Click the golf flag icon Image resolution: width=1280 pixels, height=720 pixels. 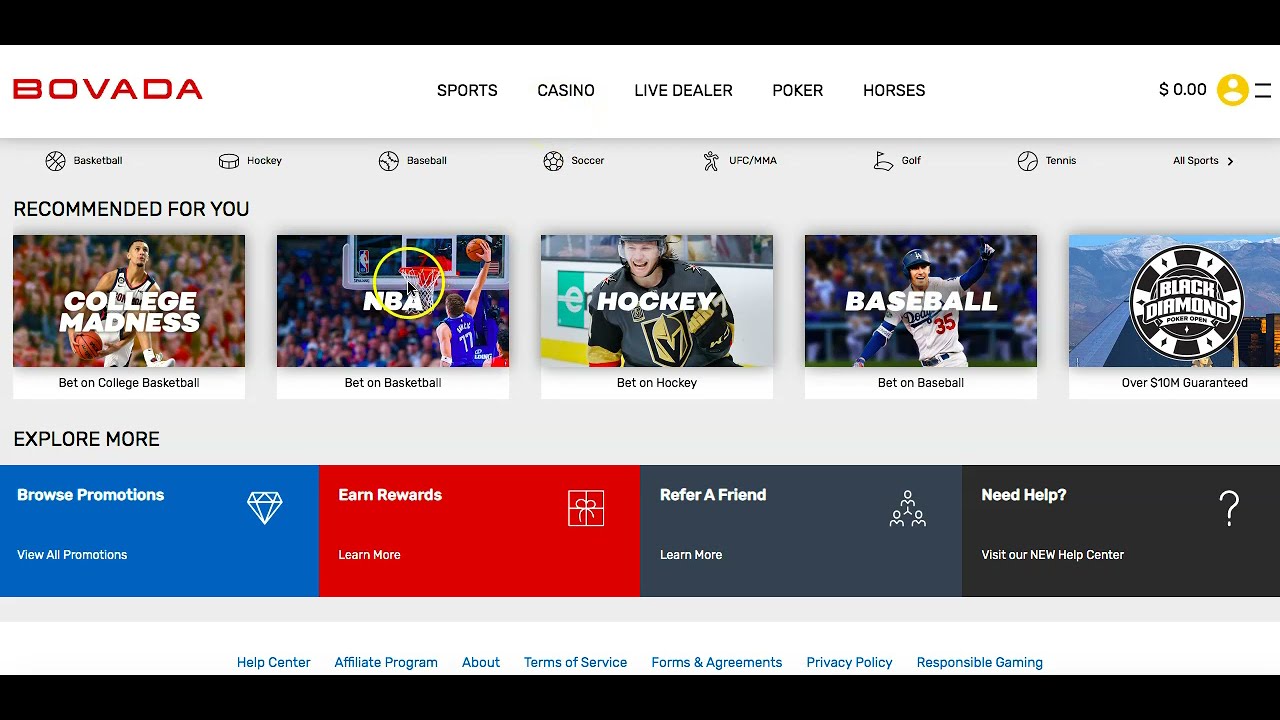[x=883, y=161]
